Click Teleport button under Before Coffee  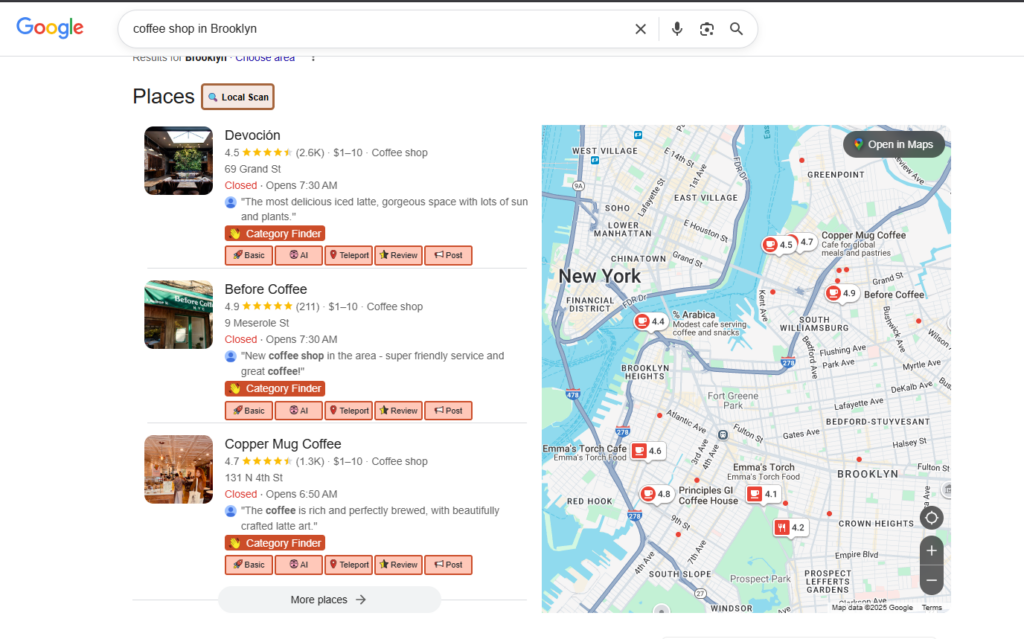point(349,410)
